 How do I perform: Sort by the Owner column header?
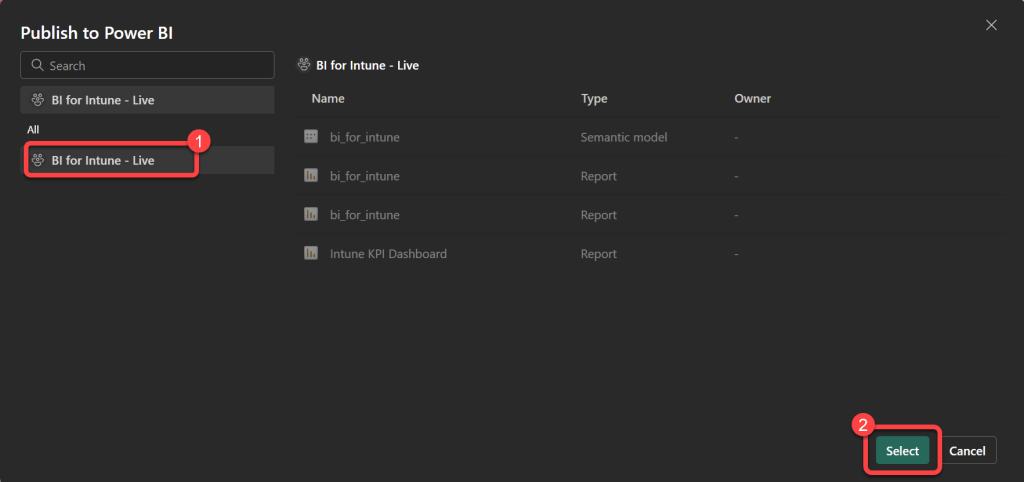tap(752, 99)
